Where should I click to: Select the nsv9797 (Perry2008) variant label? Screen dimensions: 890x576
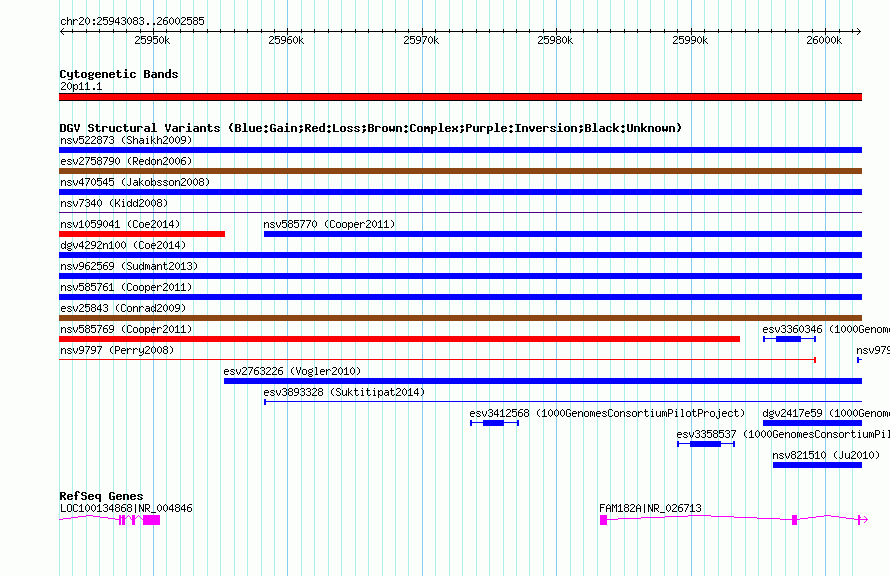[117, 350]
